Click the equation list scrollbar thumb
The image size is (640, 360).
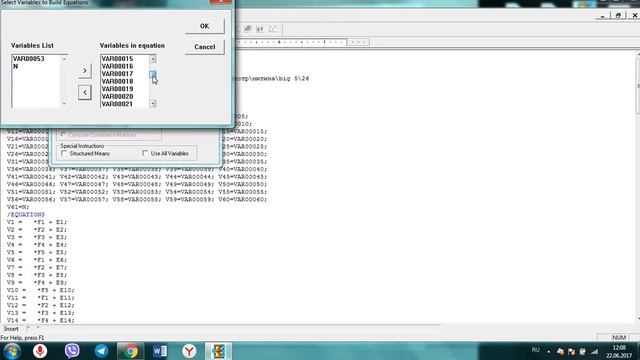(153, 74)
